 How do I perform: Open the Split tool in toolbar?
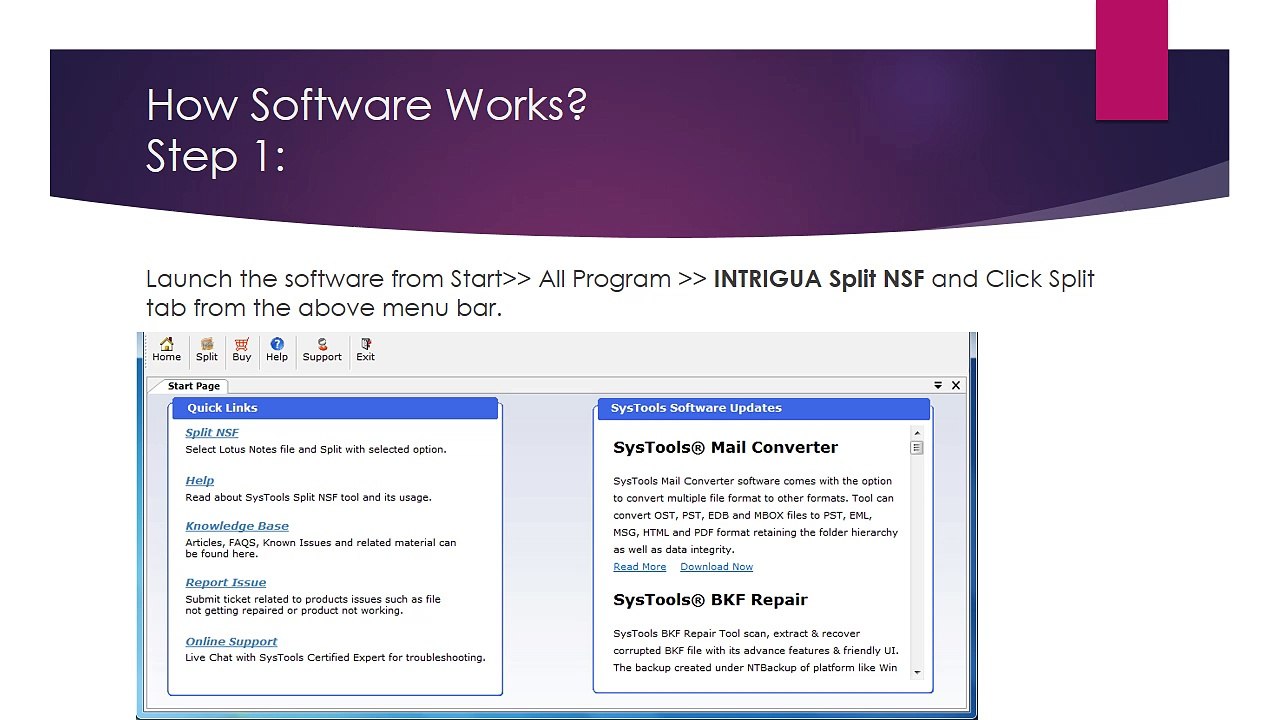click(x=207, y=350)
